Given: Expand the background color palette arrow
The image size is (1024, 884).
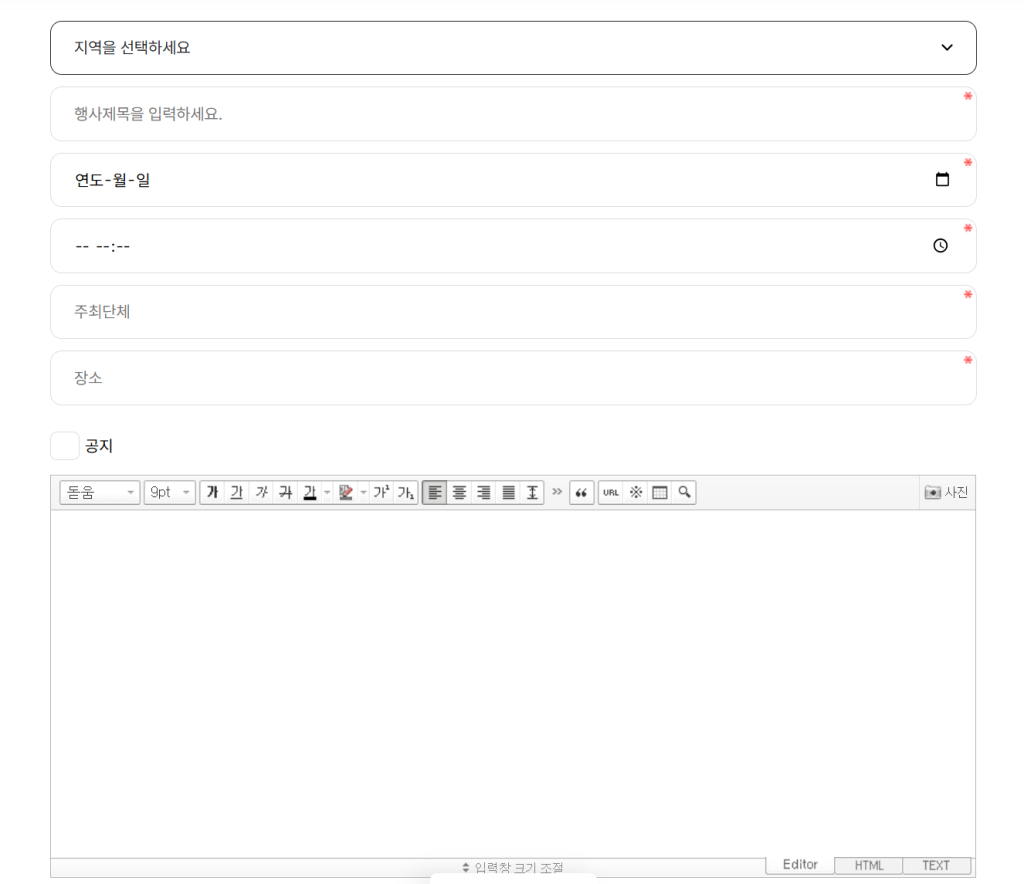Looking at the screenshot, I should coord(363,492).
